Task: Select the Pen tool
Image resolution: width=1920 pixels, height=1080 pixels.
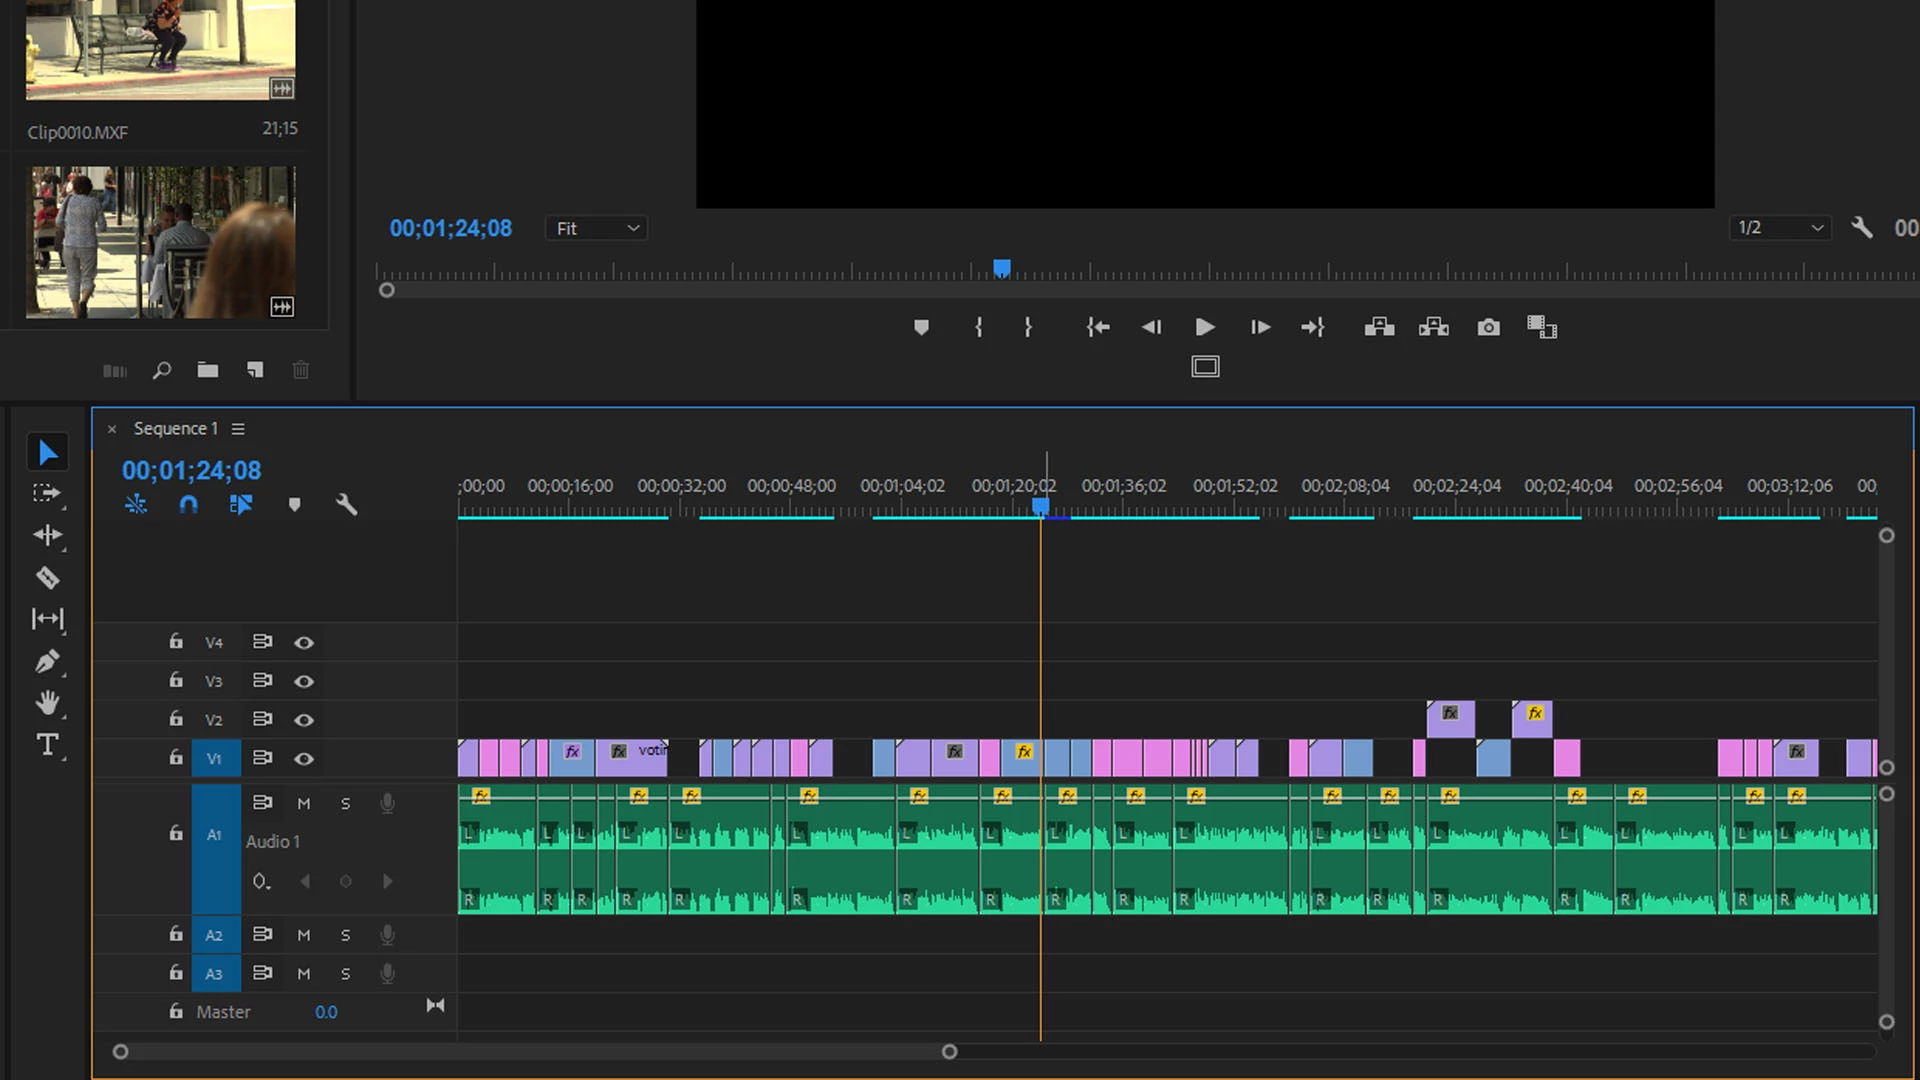Action: (x=47, y=661)
